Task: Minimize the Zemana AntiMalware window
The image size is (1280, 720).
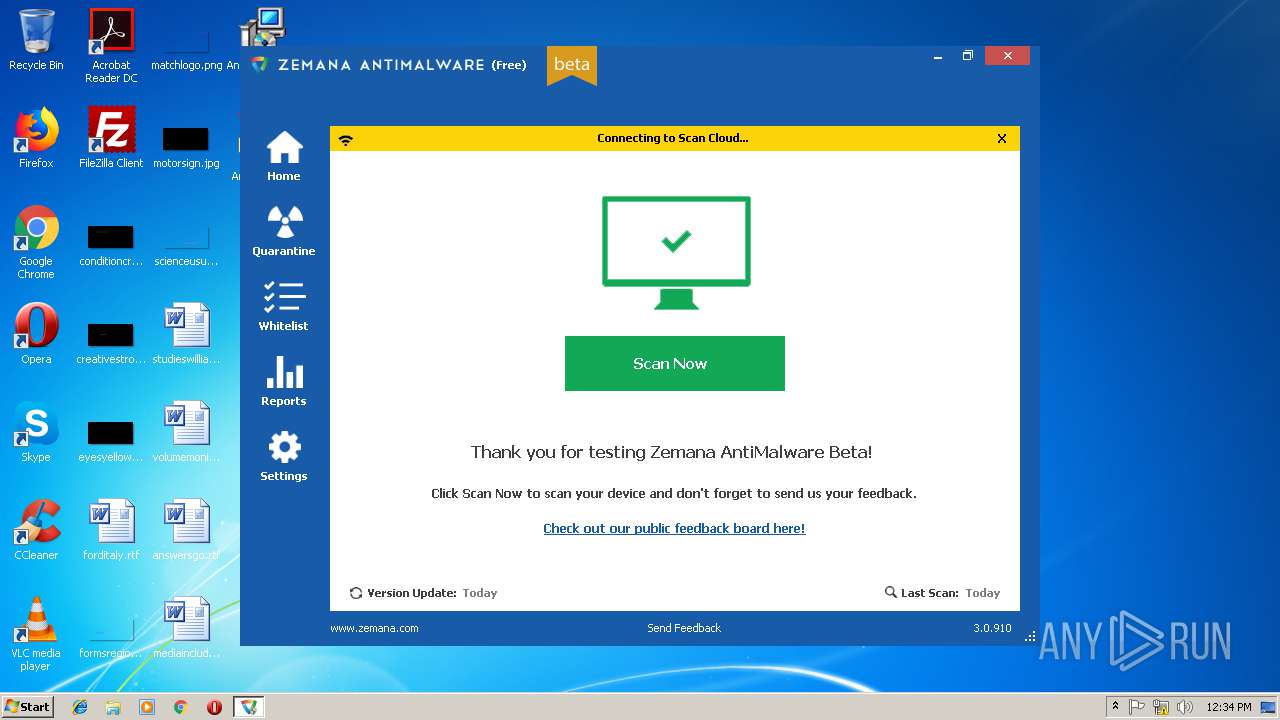Action: coord(938,56)
